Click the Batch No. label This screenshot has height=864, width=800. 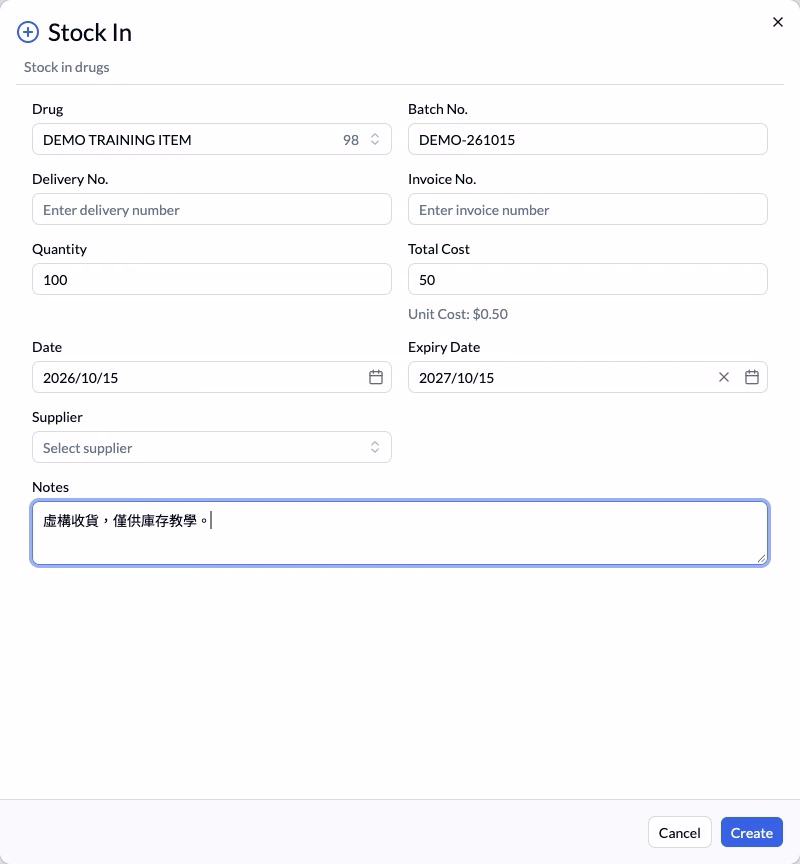(x=438, y=109)
